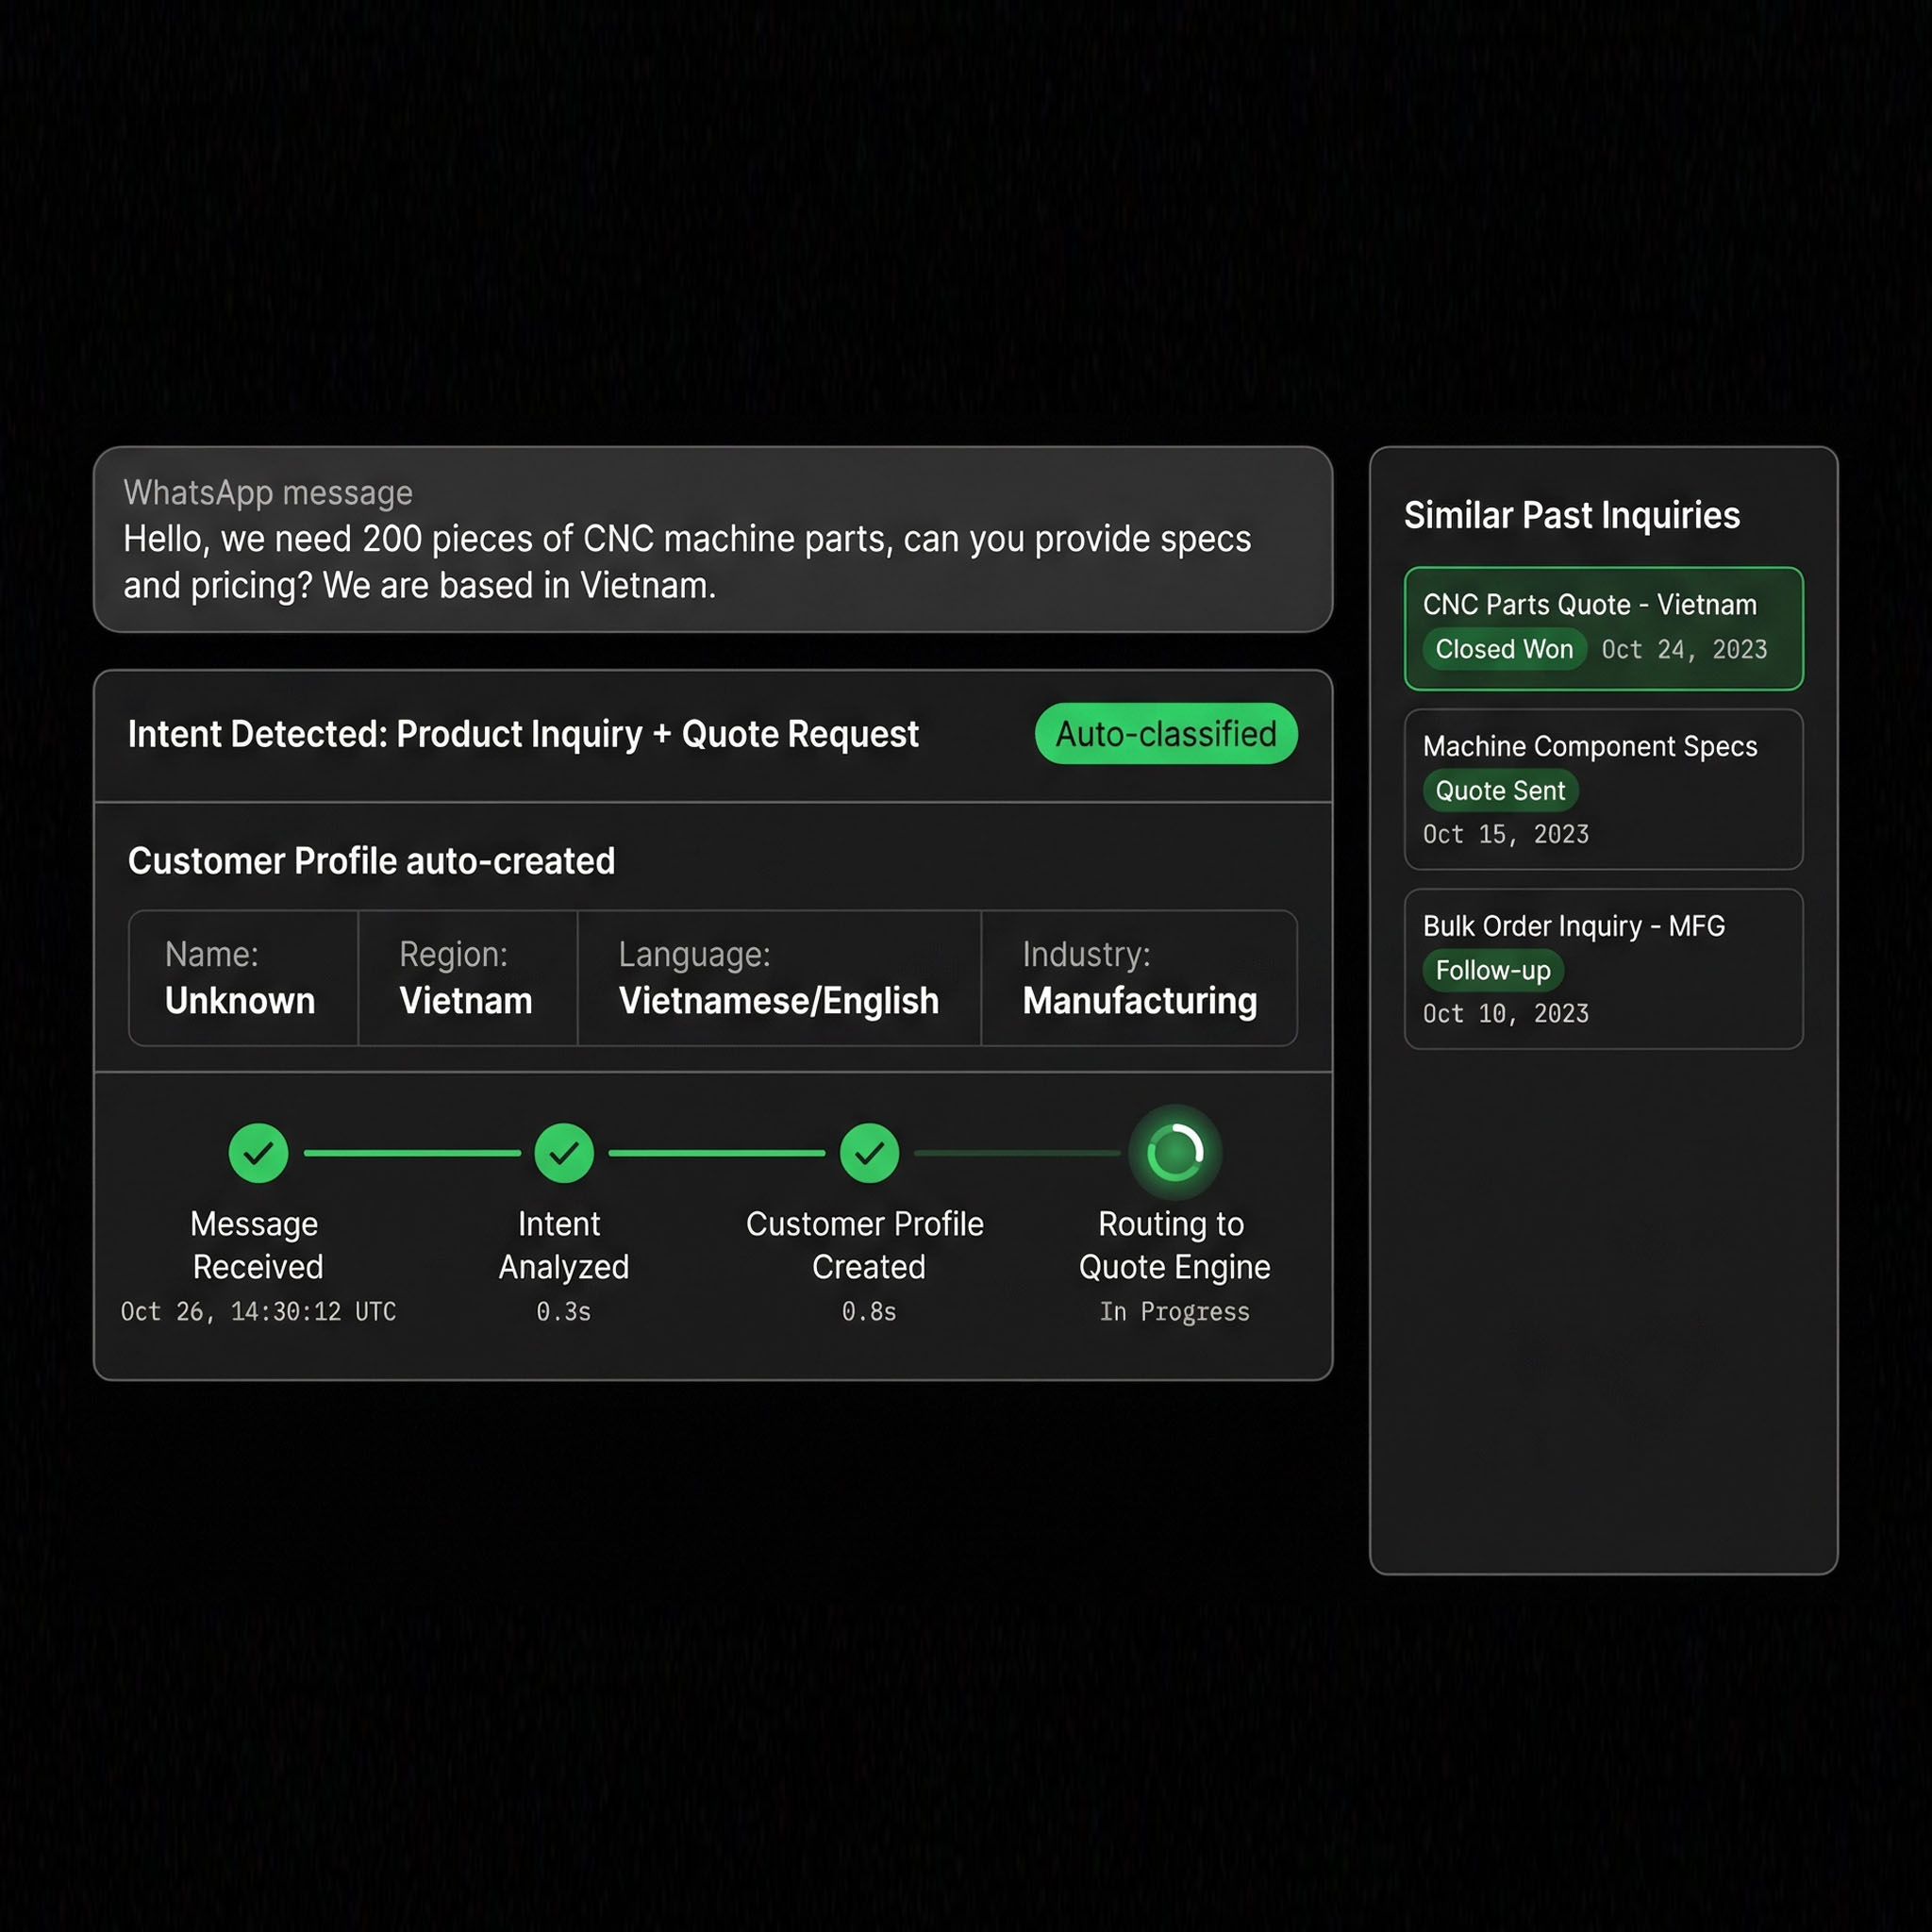Click the Closed Won status tag

(x=1503, y=649)
